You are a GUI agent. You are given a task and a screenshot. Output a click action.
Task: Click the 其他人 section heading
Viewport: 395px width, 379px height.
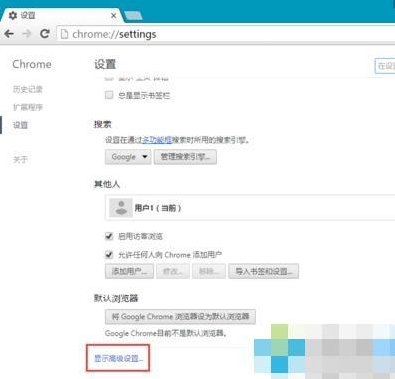click(x=107, y=184)
